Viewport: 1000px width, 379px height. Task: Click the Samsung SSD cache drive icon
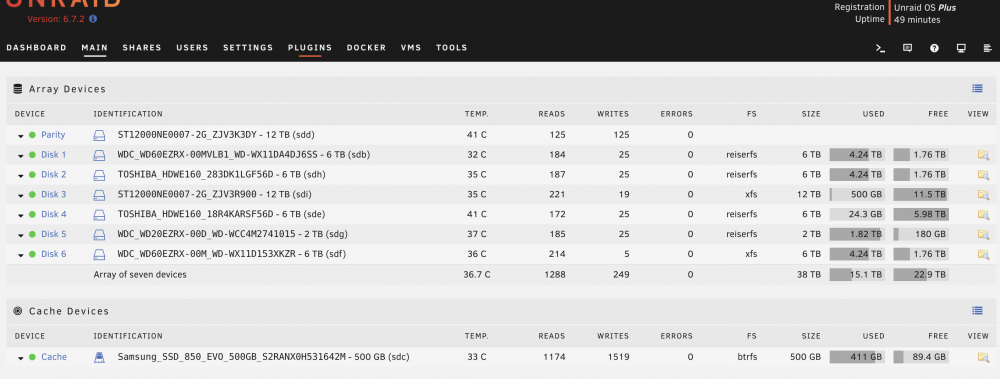(99, 357)
